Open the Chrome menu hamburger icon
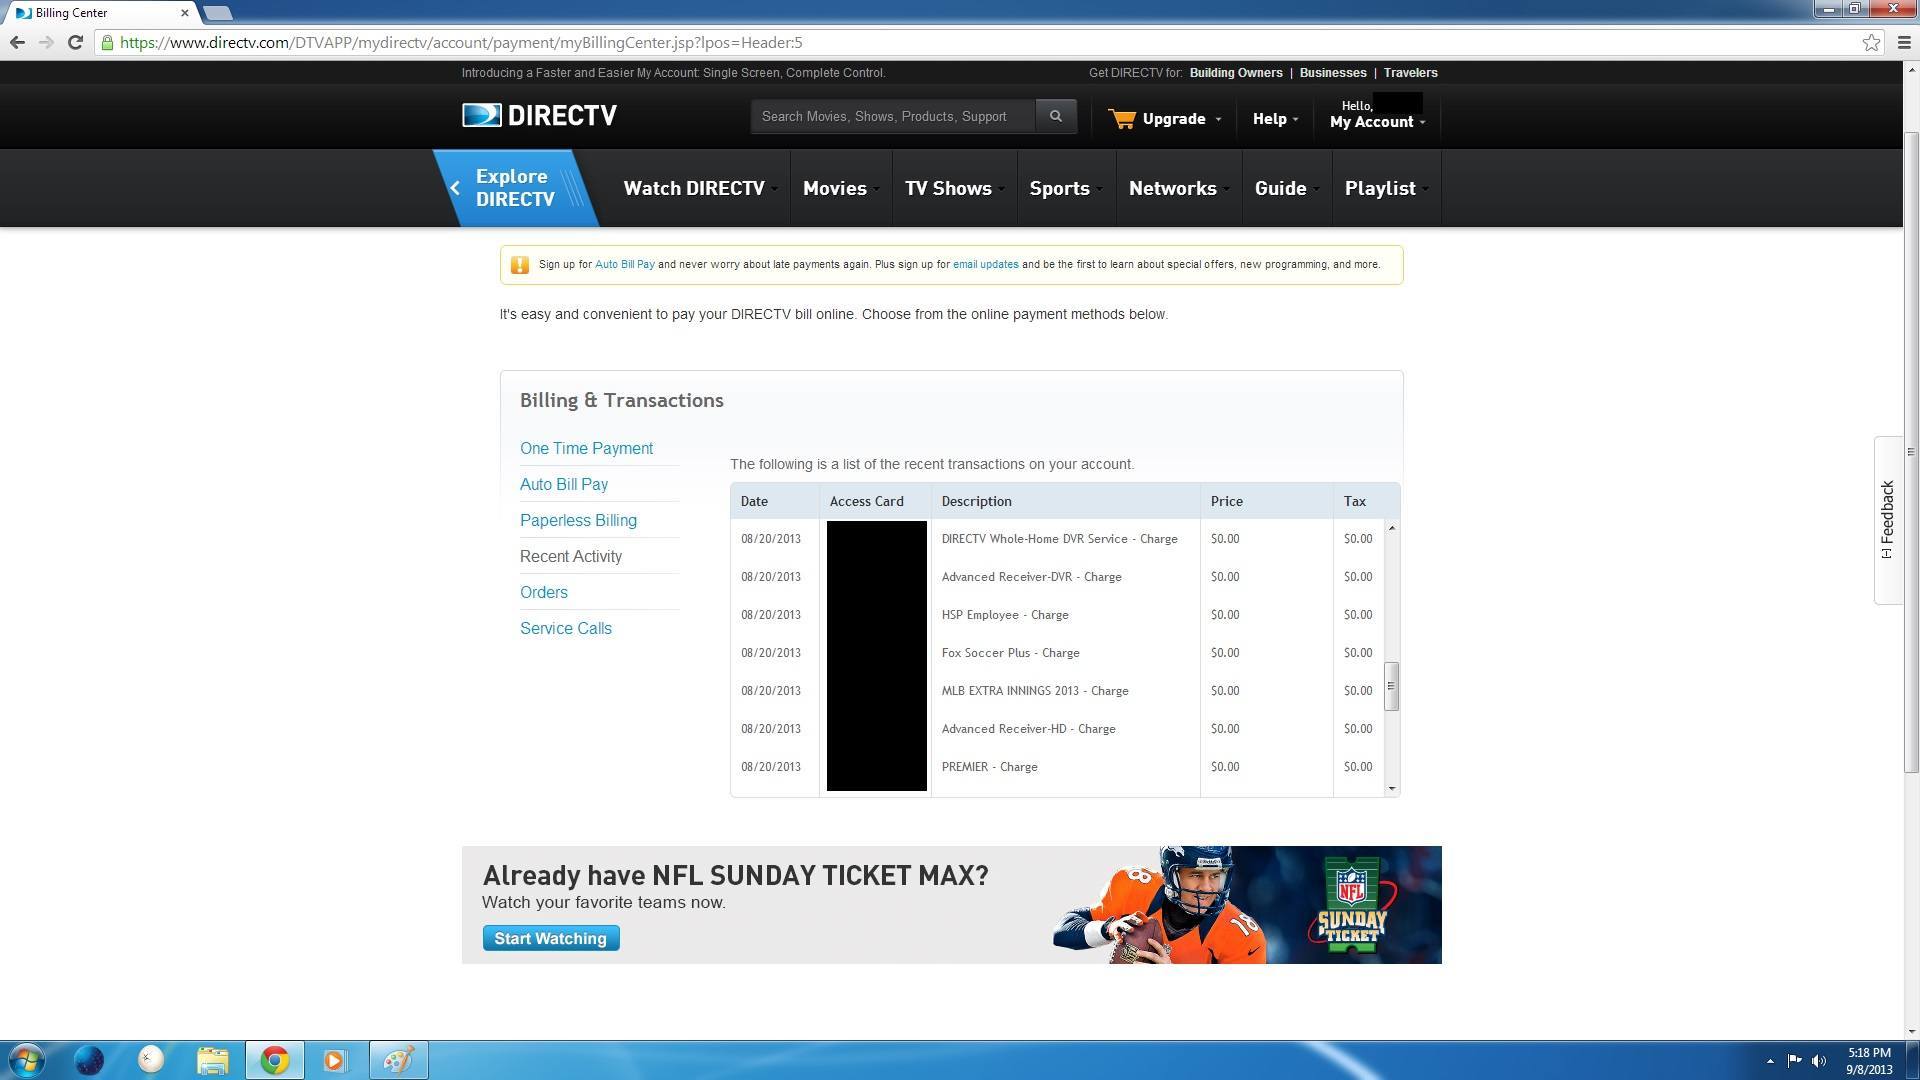Screen dimensions: 1920x1080 tap(1903, 42)
